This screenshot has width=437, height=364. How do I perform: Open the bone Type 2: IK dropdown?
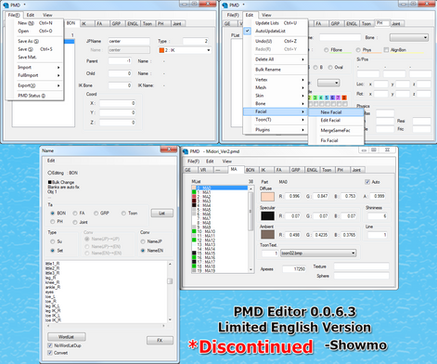(x=185, y=50)
